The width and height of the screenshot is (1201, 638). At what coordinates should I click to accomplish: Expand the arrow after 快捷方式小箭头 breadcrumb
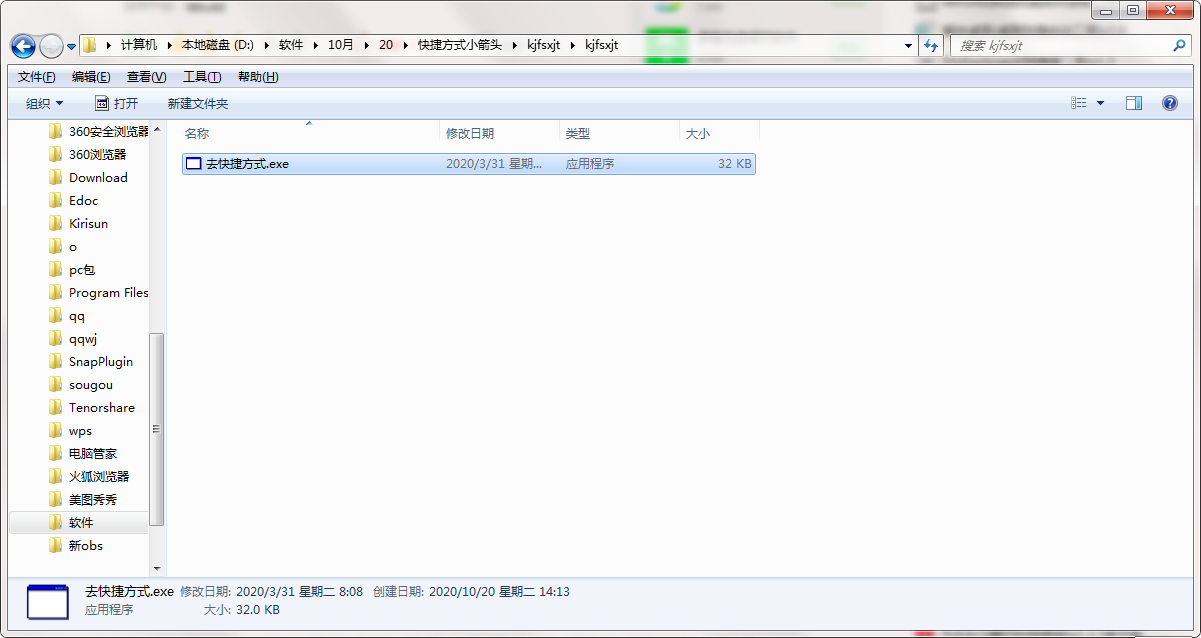[x=515, y=46]
